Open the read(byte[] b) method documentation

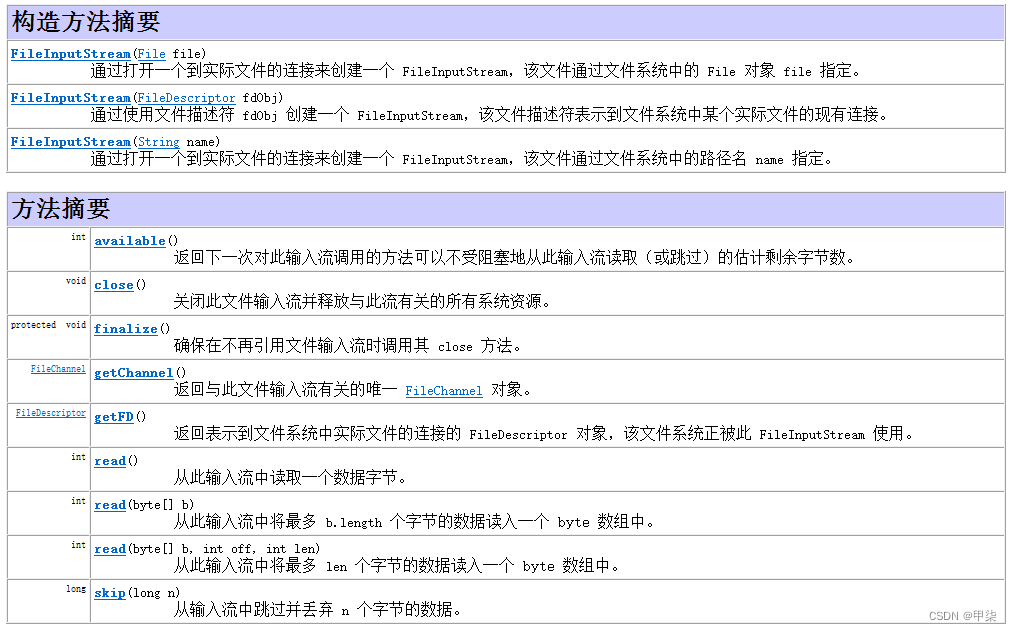(110, 504)
